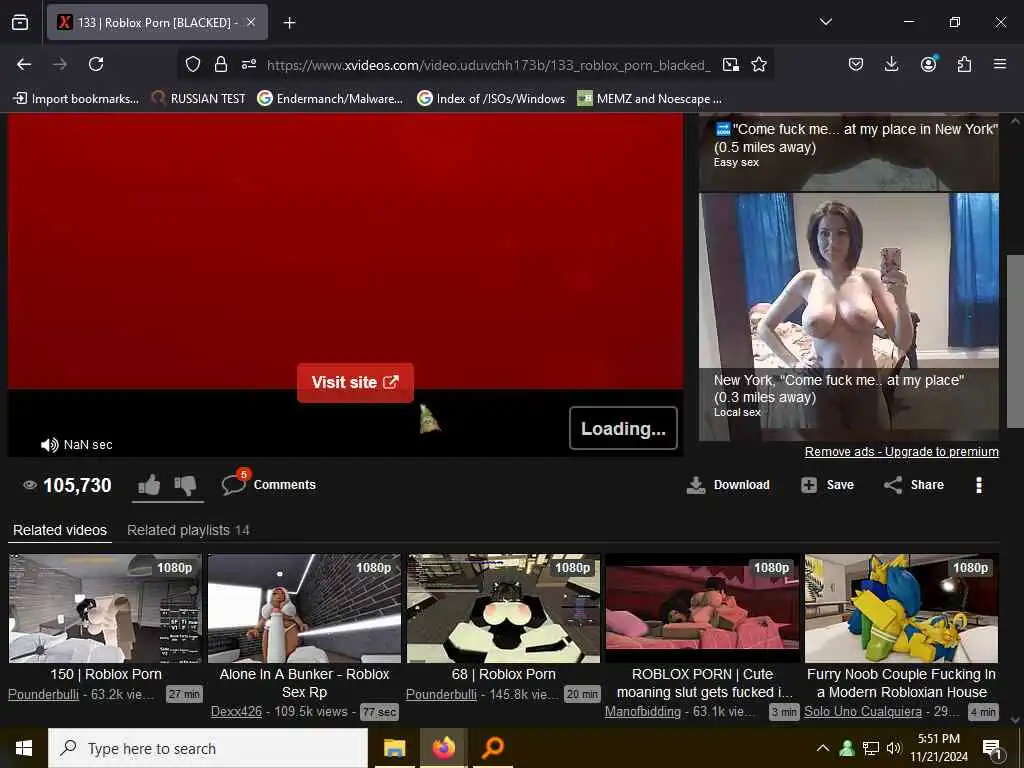Viewport: 1024px width, 768px height.
Task: Open the Windows notification center
Action: tap(993, 748)
